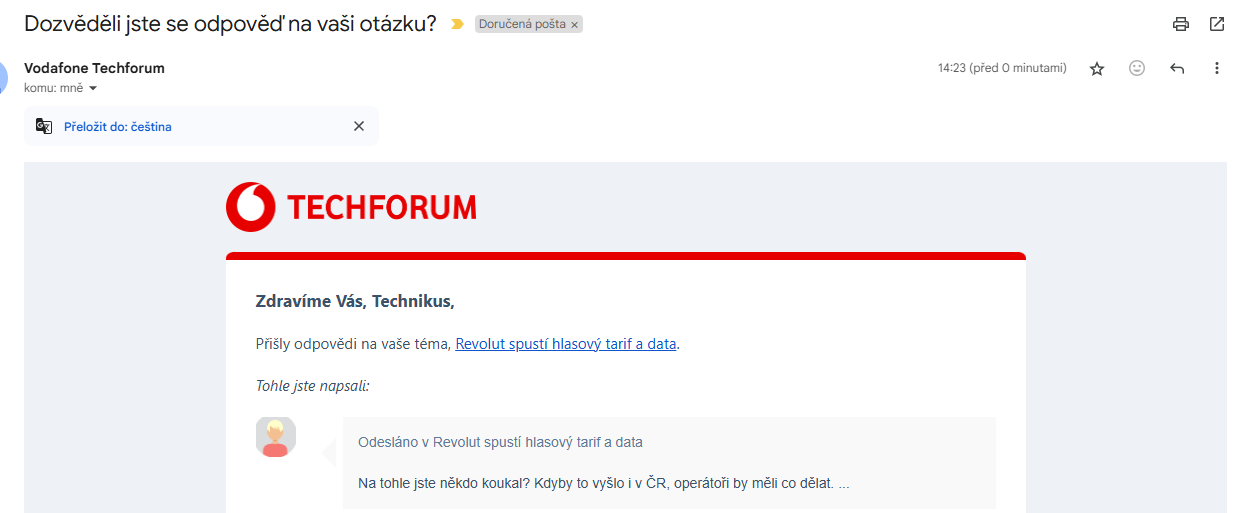The height and width of the screenshot is (513, 1240).
Task: Remove the Doručená pošta label with its x
Action: point(575,24)
